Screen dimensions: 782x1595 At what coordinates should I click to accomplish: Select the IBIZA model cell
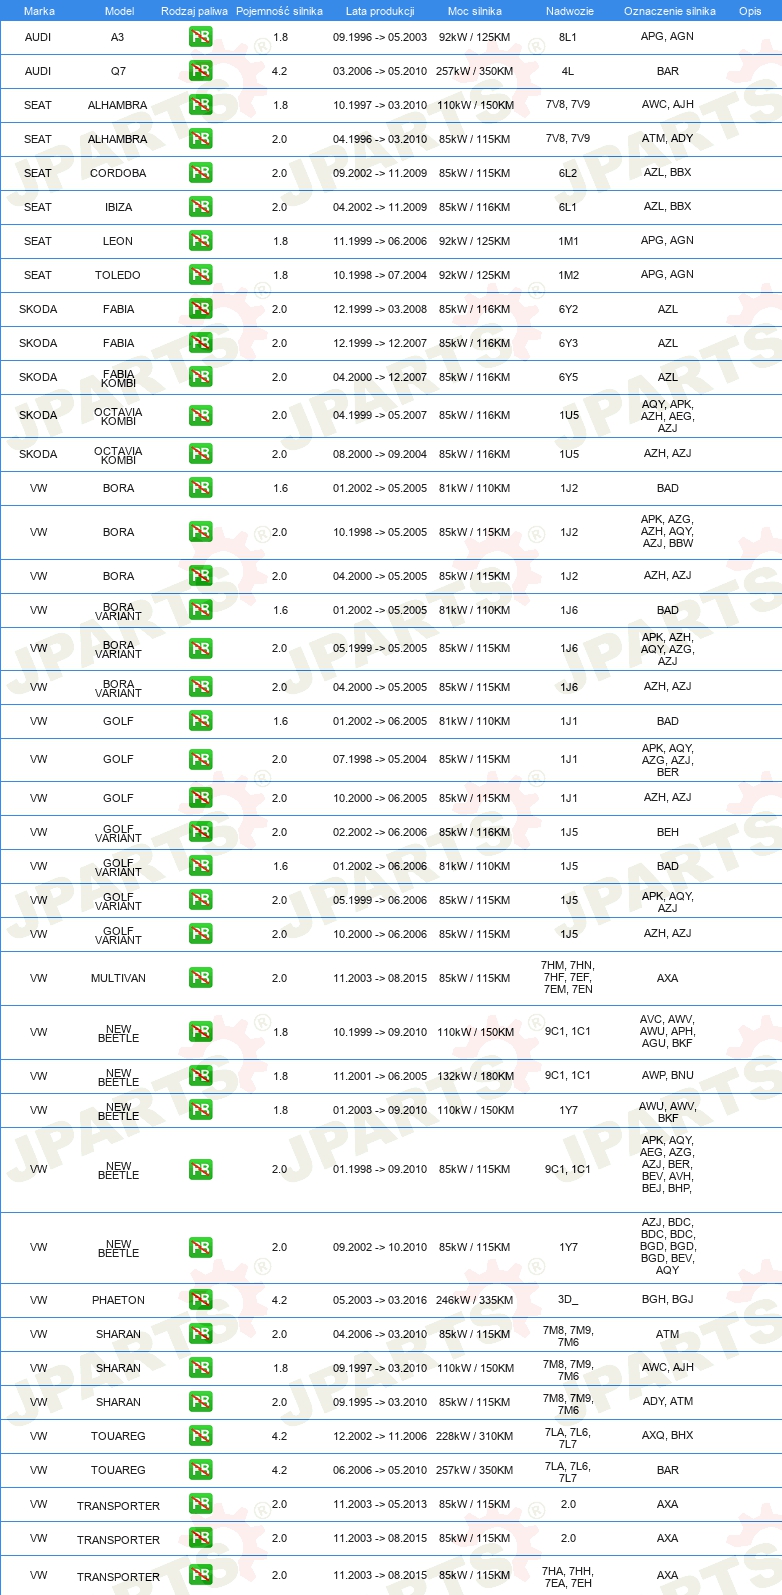(118, 207)
